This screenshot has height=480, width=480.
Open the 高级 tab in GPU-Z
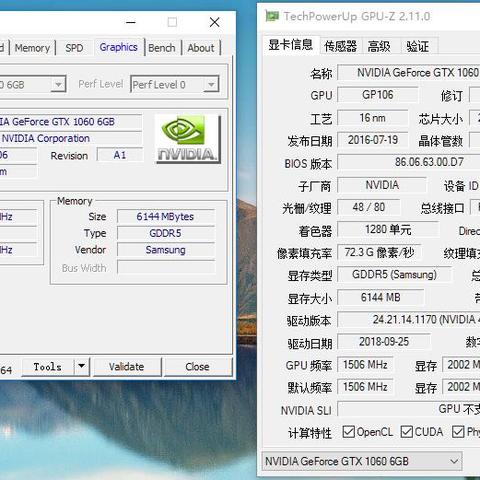[x=379, y=46]
